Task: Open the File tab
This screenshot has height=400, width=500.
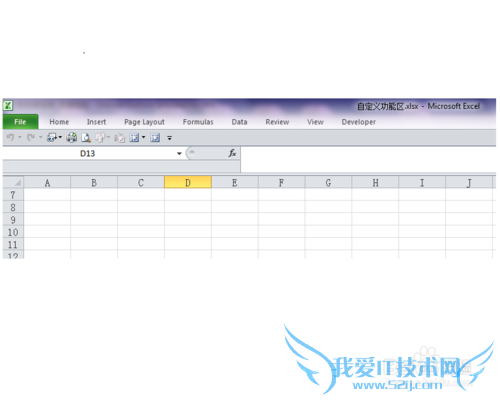Action: (x=20, y=122)
